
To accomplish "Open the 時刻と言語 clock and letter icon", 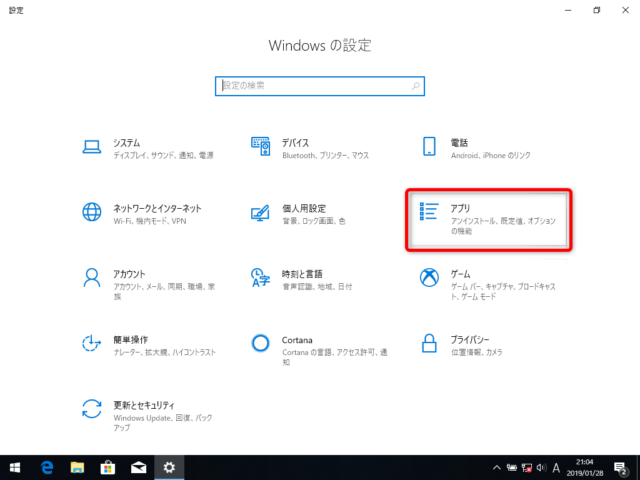I will pos(260,278).
